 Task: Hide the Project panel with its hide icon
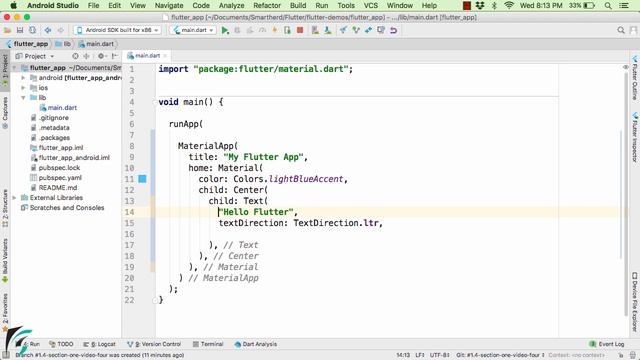[115, 56]
